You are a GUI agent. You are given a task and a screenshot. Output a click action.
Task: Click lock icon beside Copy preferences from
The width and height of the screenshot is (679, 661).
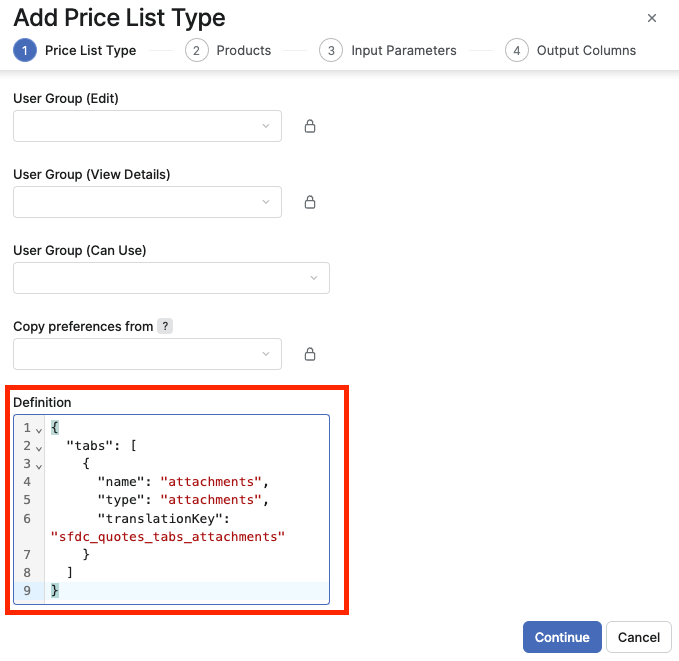click(310, 354)
